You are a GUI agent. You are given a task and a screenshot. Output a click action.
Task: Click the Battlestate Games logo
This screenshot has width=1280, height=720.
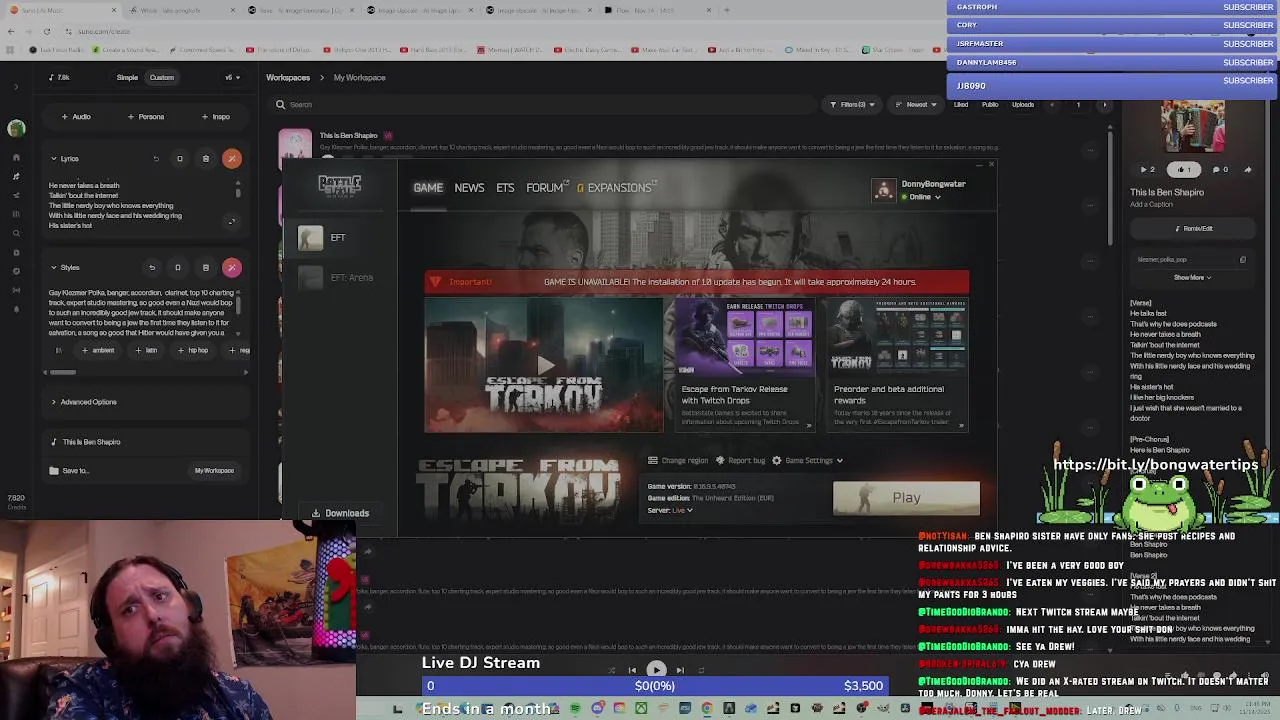[x=339, y=185]
